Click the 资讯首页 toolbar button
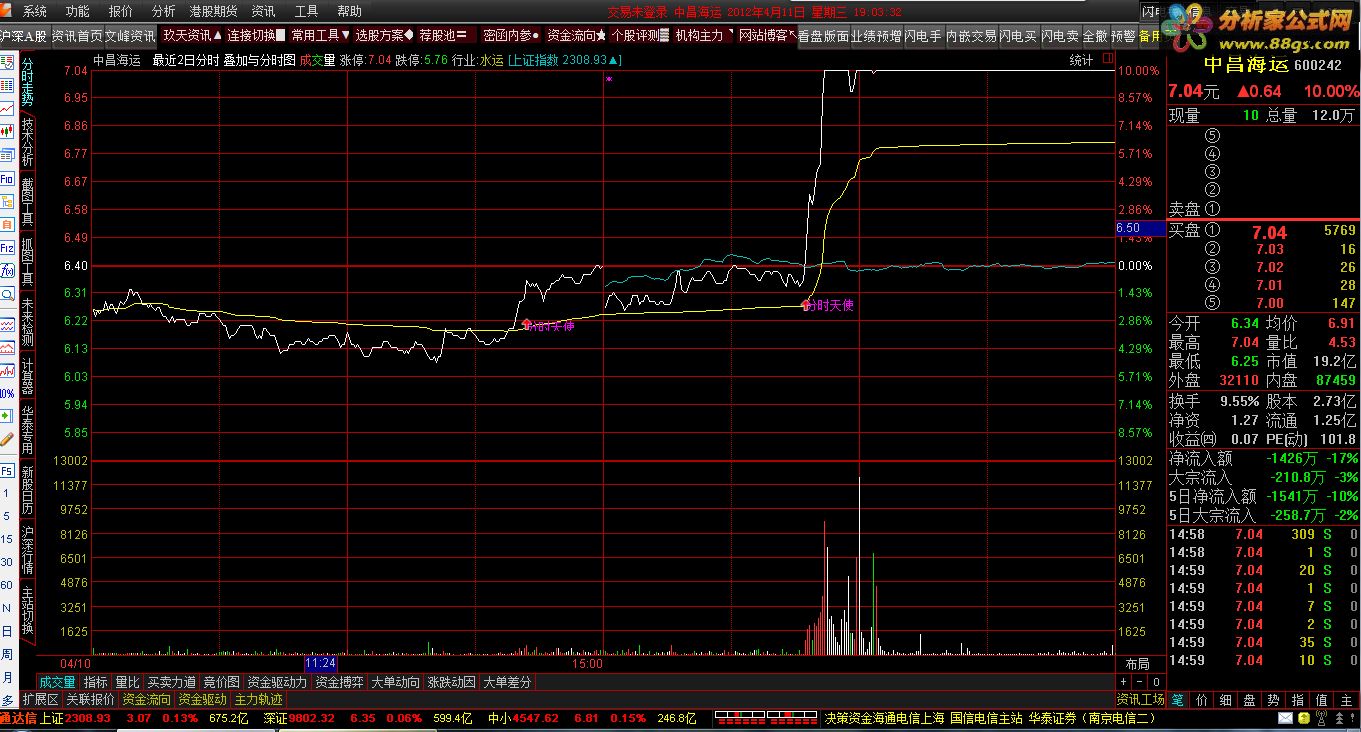 pos(77,36)
